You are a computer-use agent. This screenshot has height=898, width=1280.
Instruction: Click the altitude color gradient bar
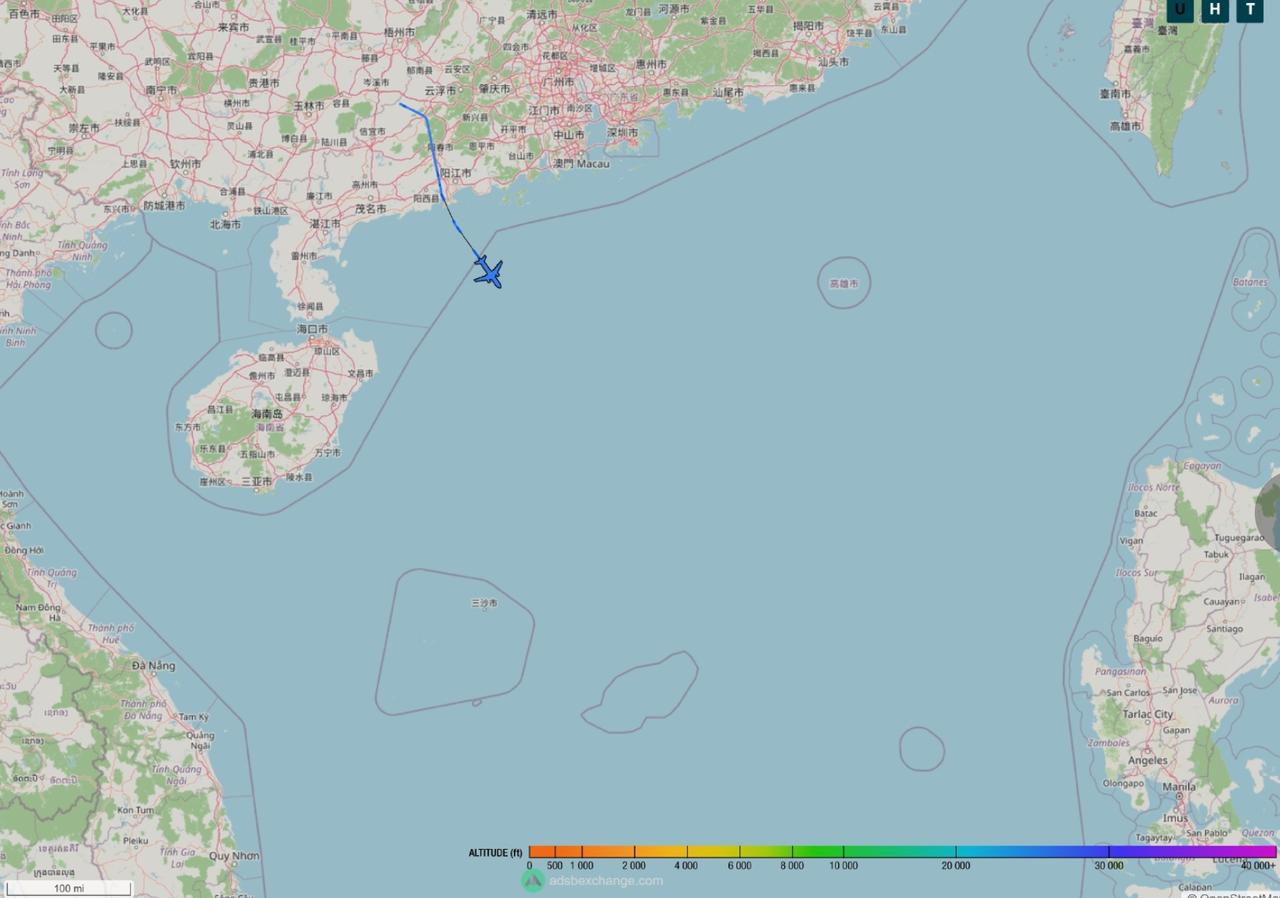click(x=902, y=852)
